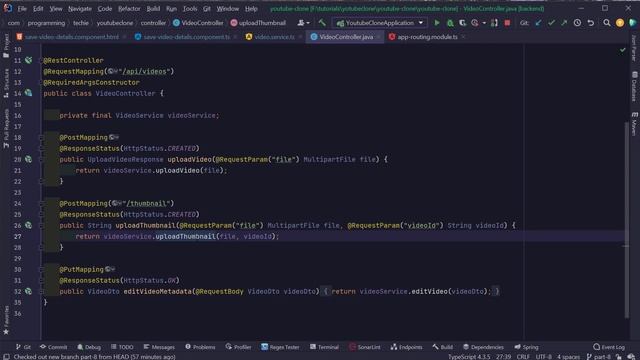Viewport: 640px width, 360px height.
Task: Open Search Everywhere magnifier icon
Action: click(607, 23)
